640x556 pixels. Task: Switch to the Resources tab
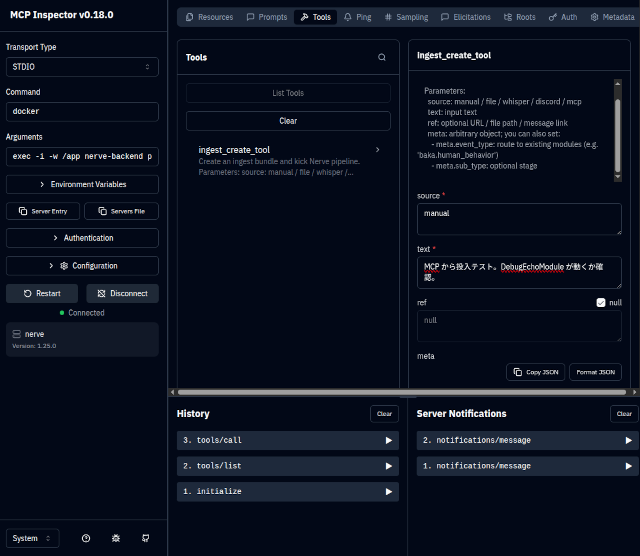(x=209, y=17)
